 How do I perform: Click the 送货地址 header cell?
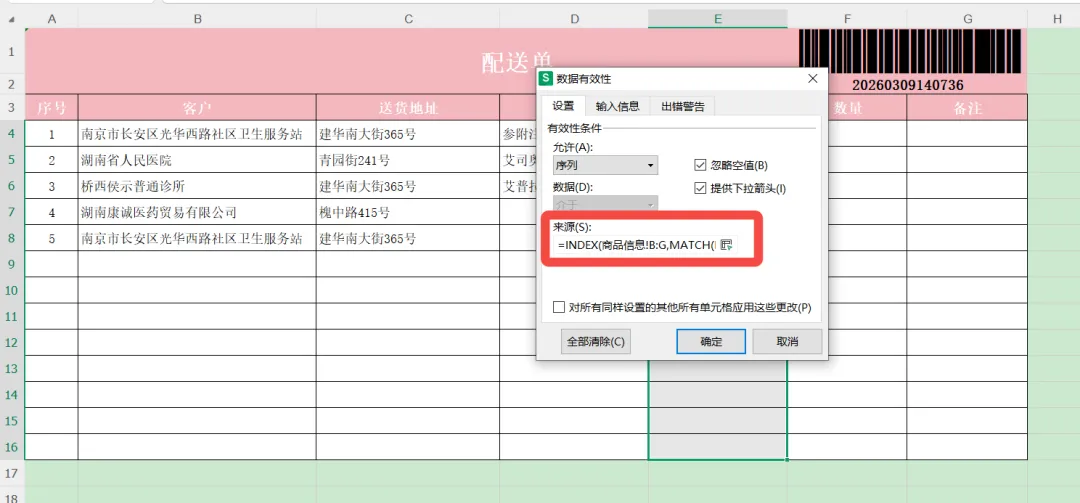408,107
